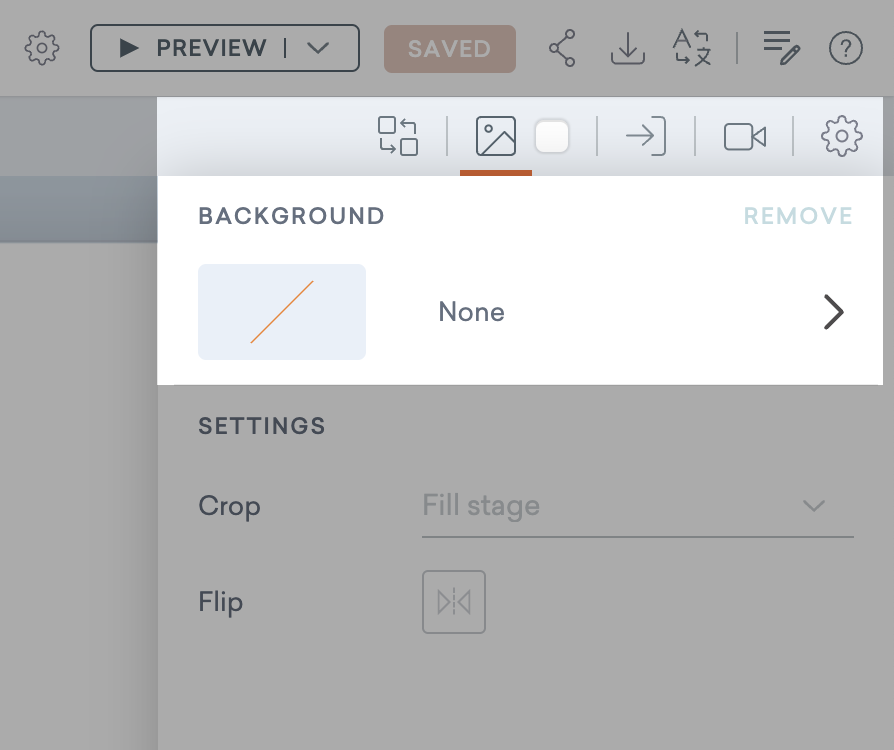Open the app settings gear top left

[41, 48]
